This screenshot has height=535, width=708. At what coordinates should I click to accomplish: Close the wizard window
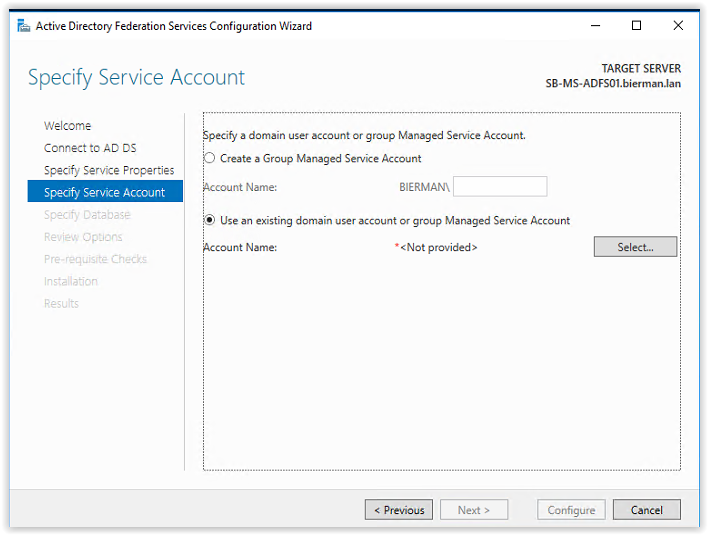coord(678,26)
